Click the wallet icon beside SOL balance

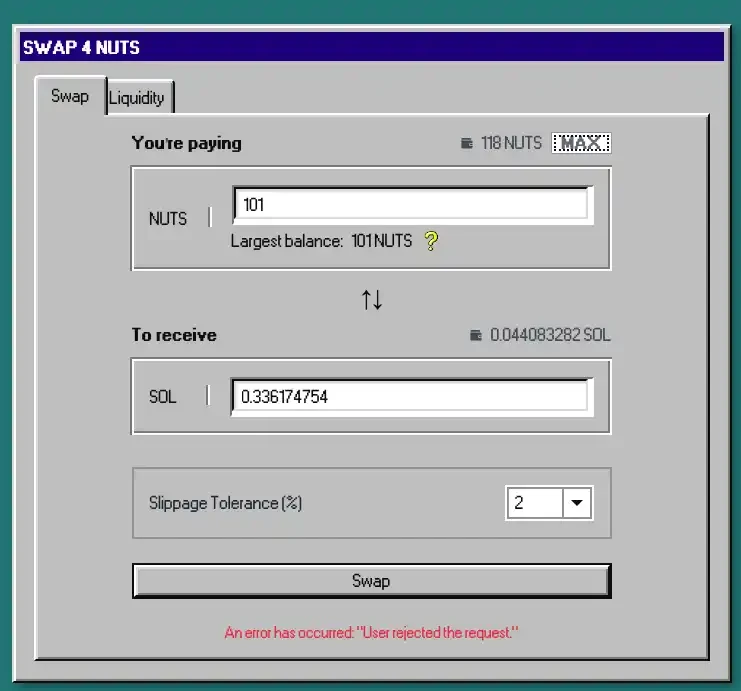pyautogui.click(x=476, y=336)
